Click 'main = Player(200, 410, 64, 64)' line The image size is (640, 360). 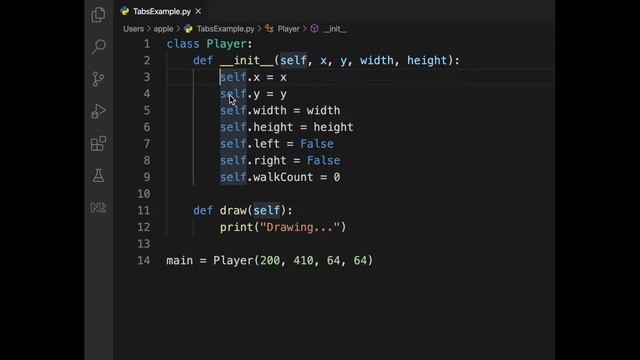tap(269, 261)
